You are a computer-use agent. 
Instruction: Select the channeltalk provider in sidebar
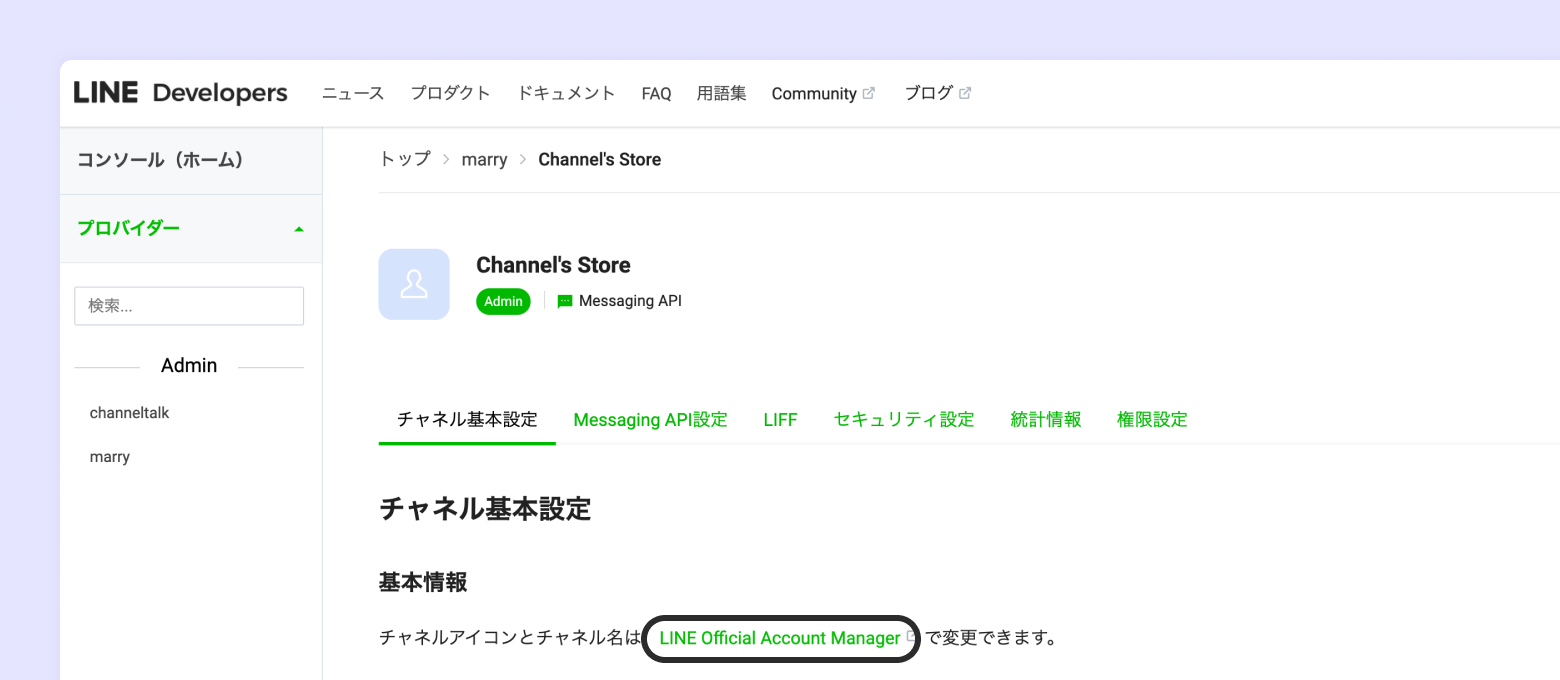tap(130, 413)
